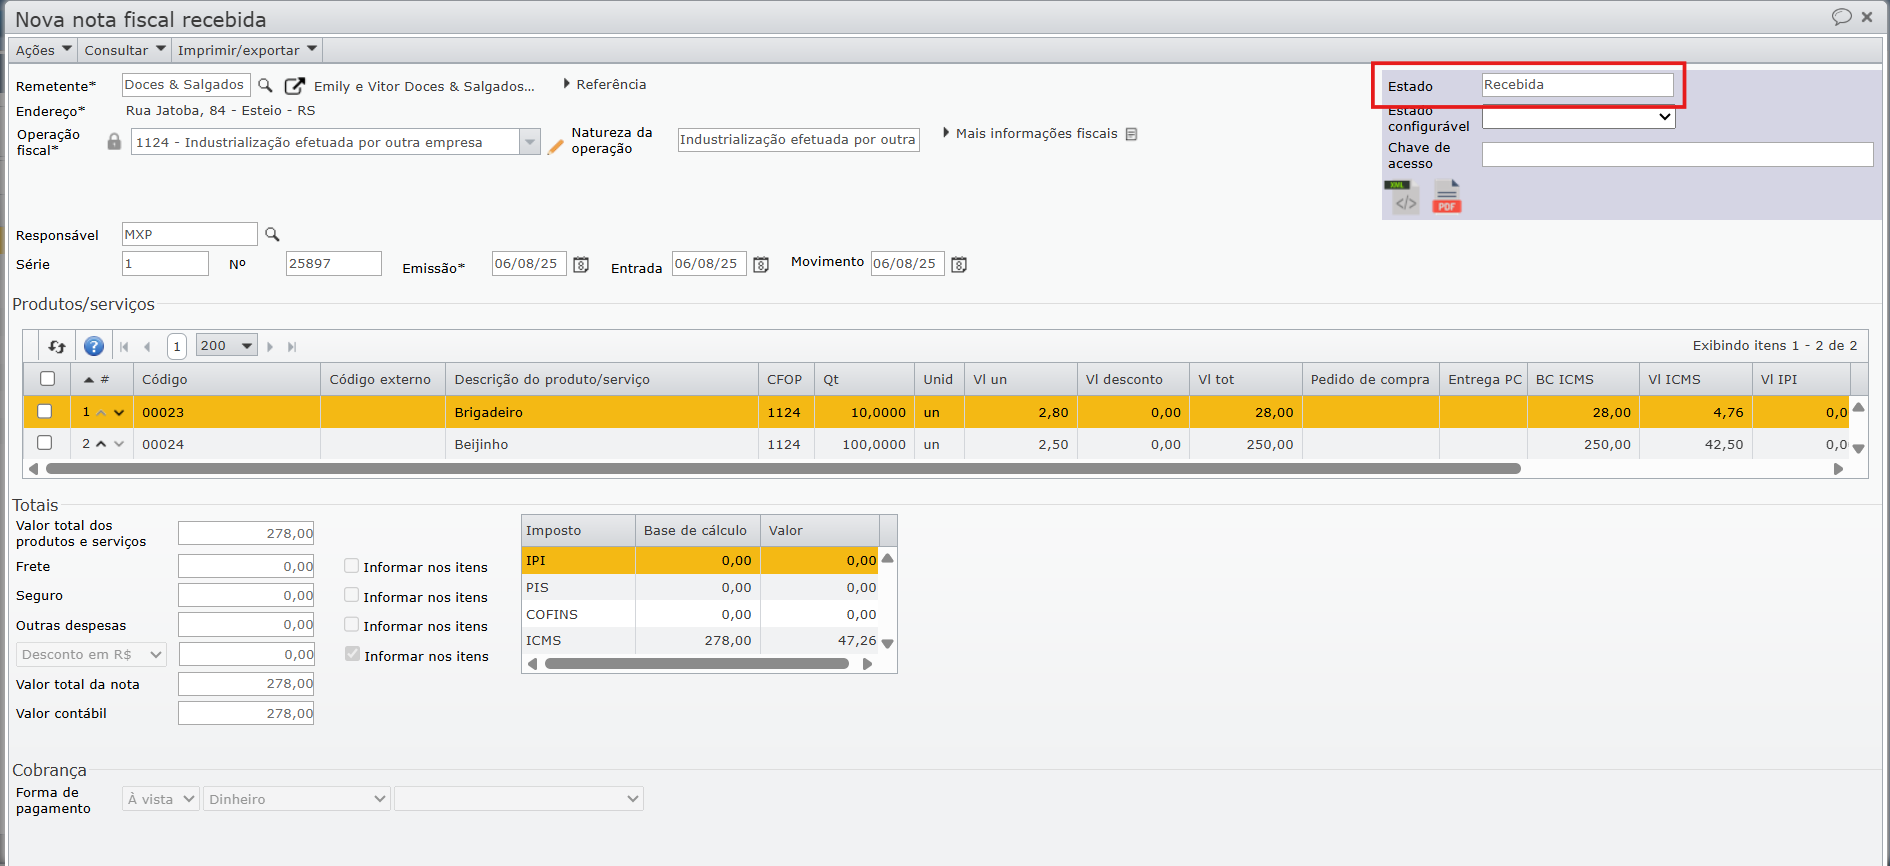This screenshot has height=866, width=1890.
Task: Click the search magnifier next to Remetente
Action: [x=265, y=86]
